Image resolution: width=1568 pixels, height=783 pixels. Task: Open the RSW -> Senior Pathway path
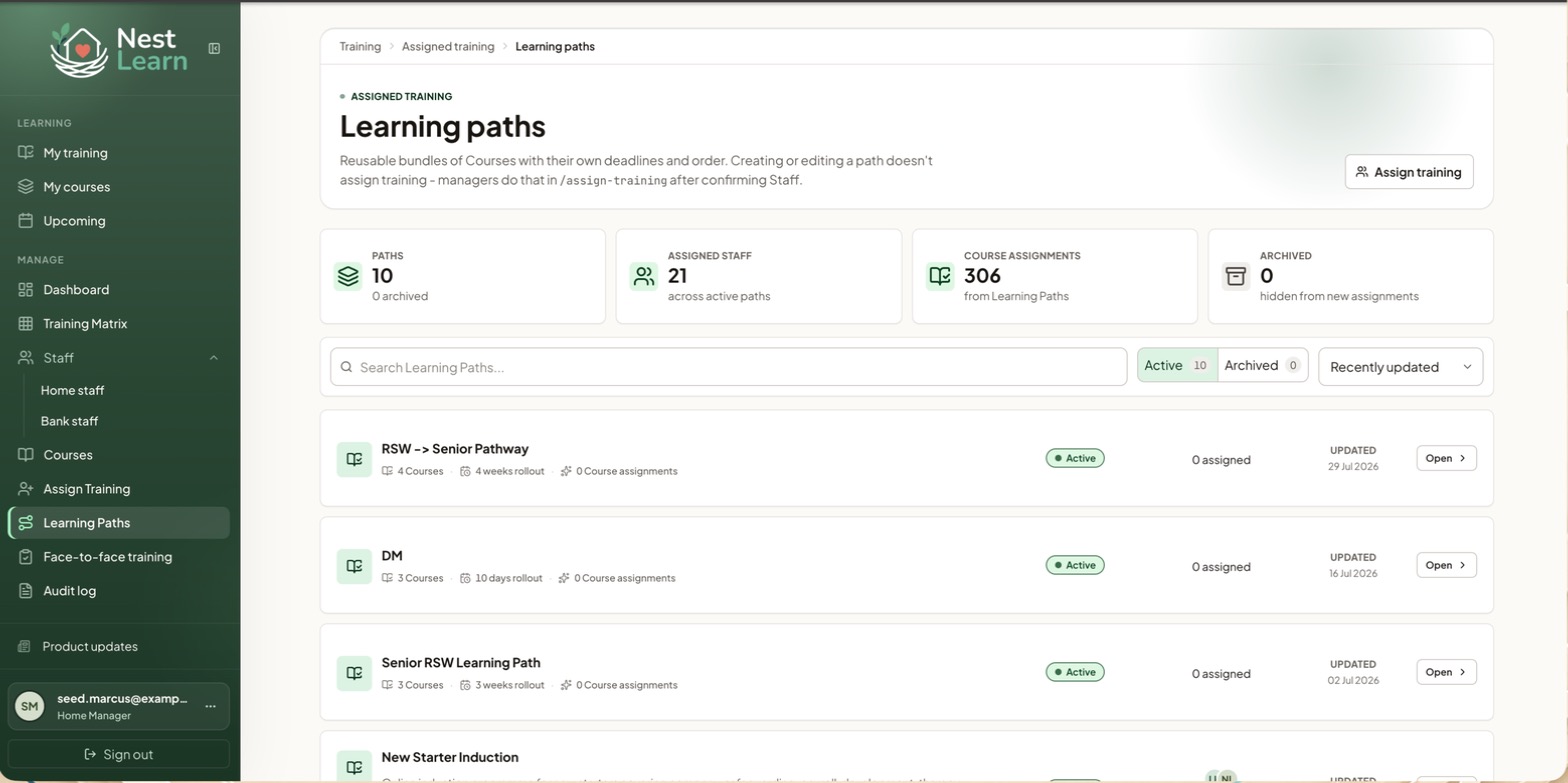tap(1446, 459)
